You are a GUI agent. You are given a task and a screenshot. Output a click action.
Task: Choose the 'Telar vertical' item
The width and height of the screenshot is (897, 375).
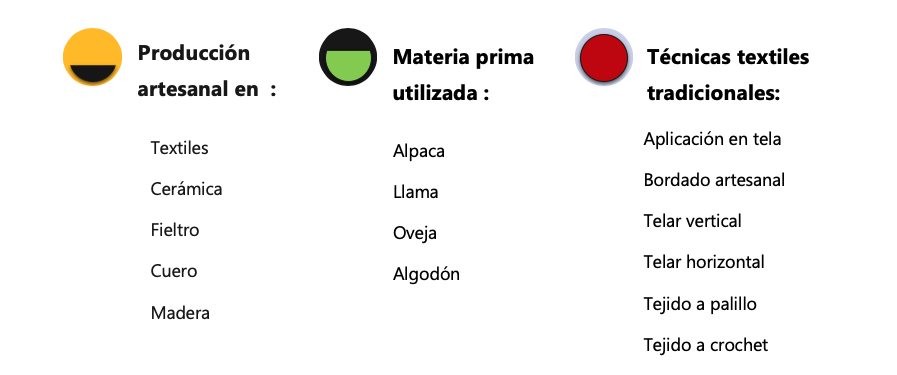point(692,221)
